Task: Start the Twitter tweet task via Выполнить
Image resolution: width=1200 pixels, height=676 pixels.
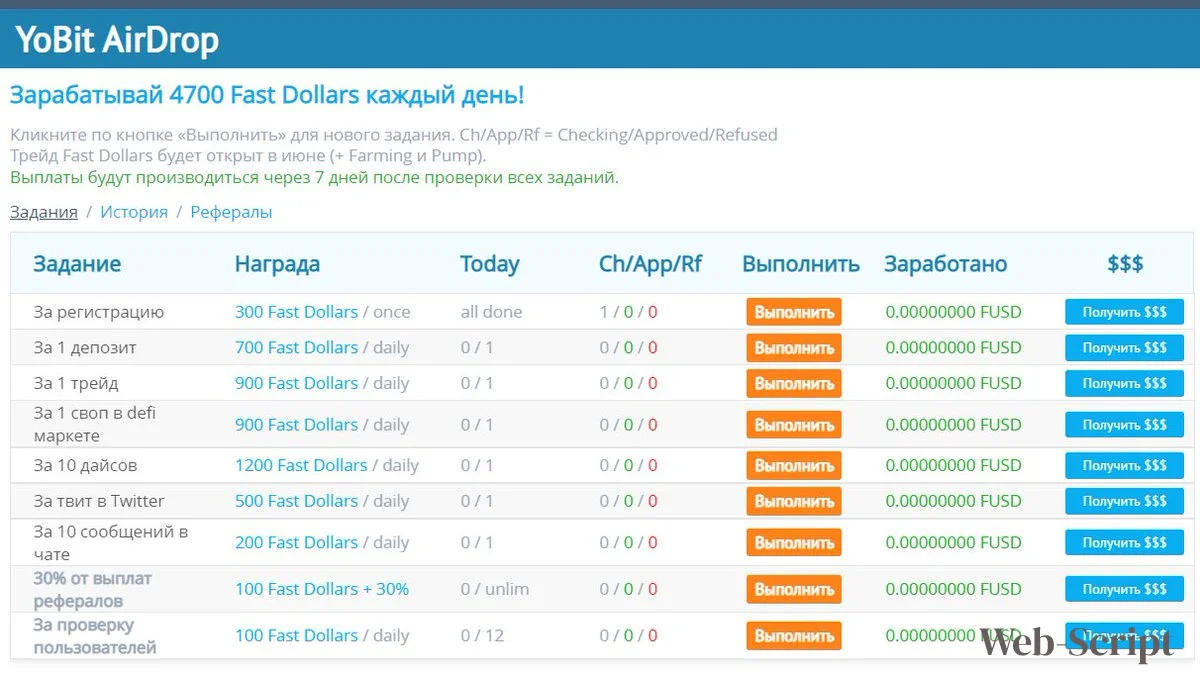Action: click(x=794, y=501)
